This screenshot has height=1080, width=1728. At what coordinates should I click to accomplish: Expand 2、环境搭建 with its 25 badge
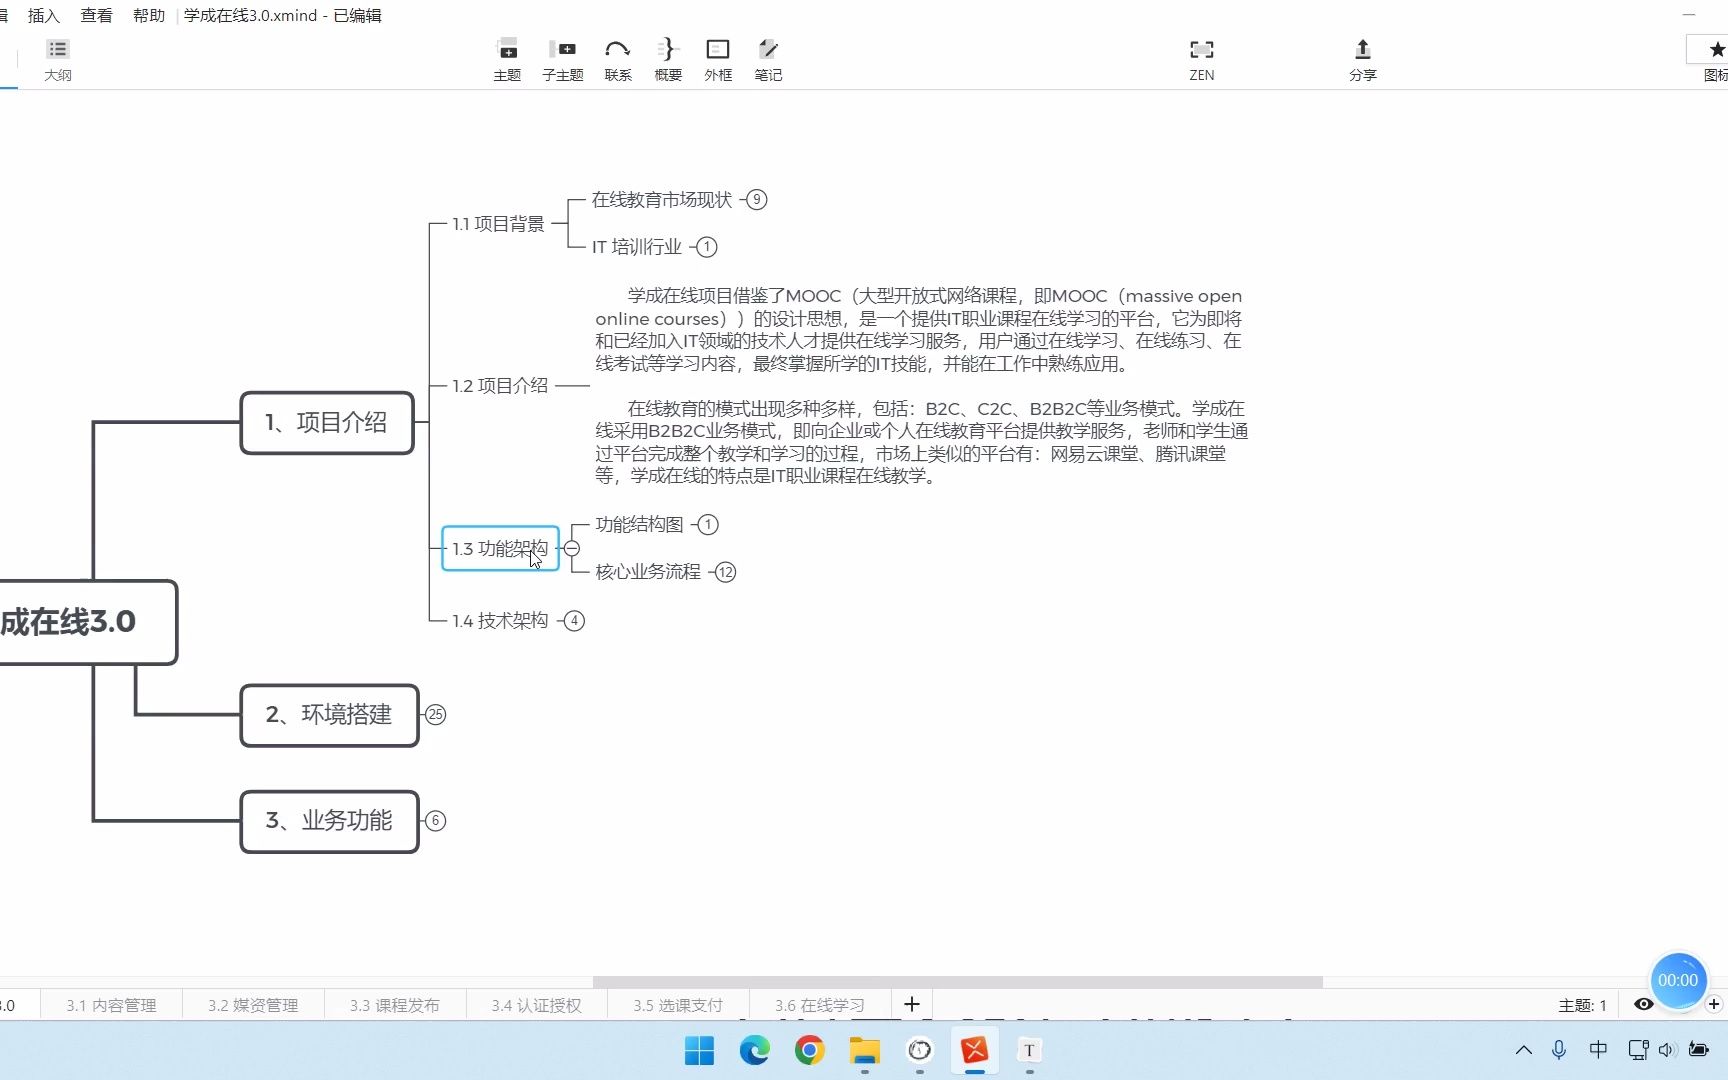coord(435,714)
